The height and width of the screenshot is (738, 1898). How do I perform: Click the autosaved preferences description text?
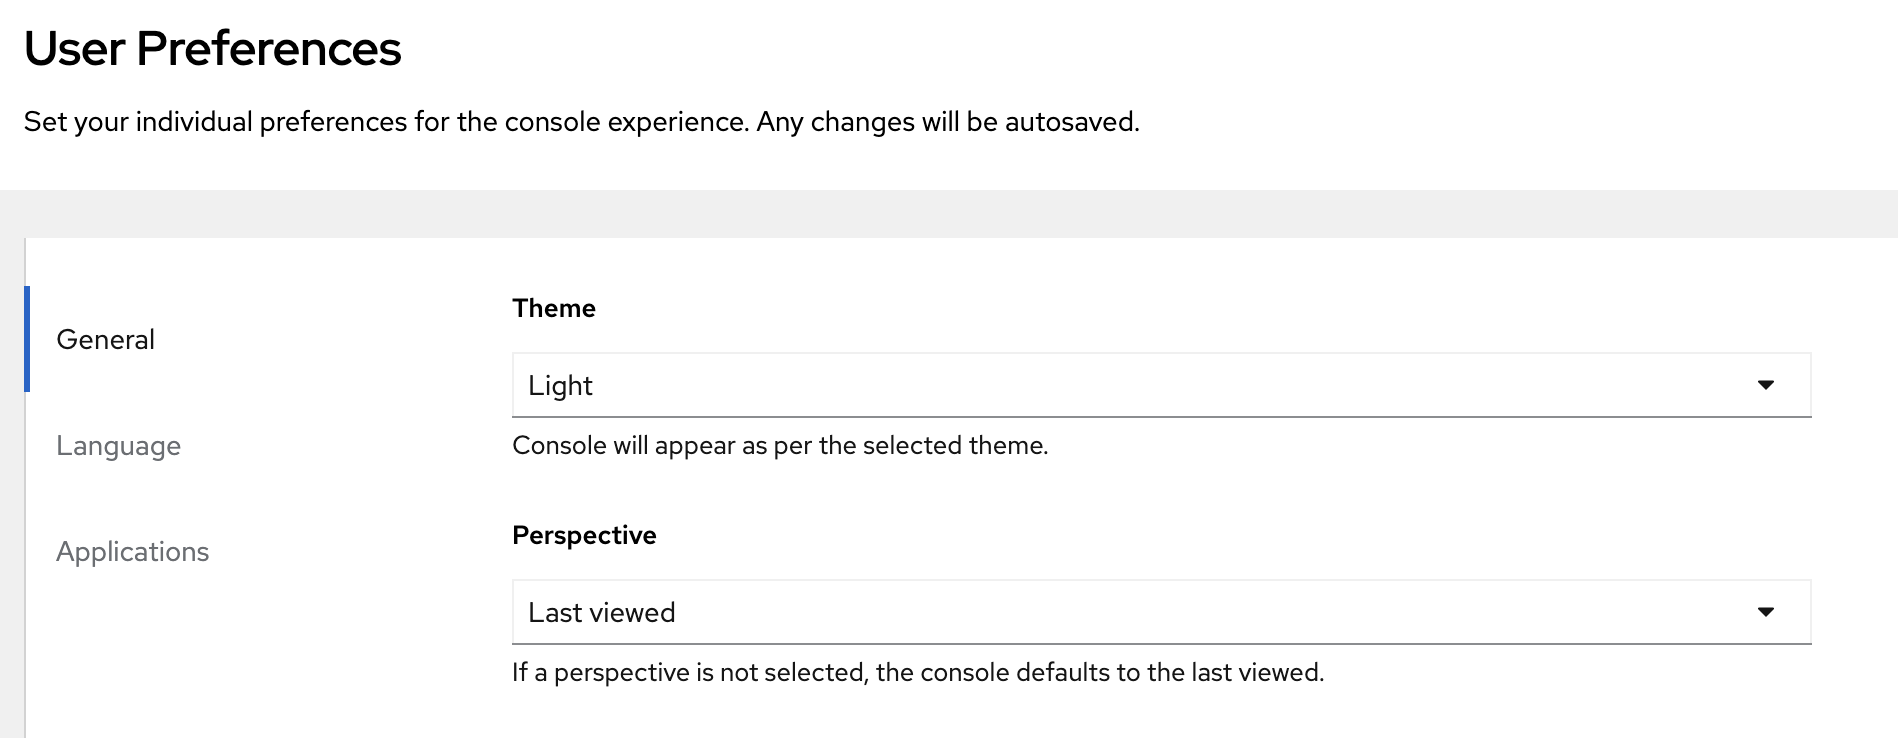[x=581, y=122]
